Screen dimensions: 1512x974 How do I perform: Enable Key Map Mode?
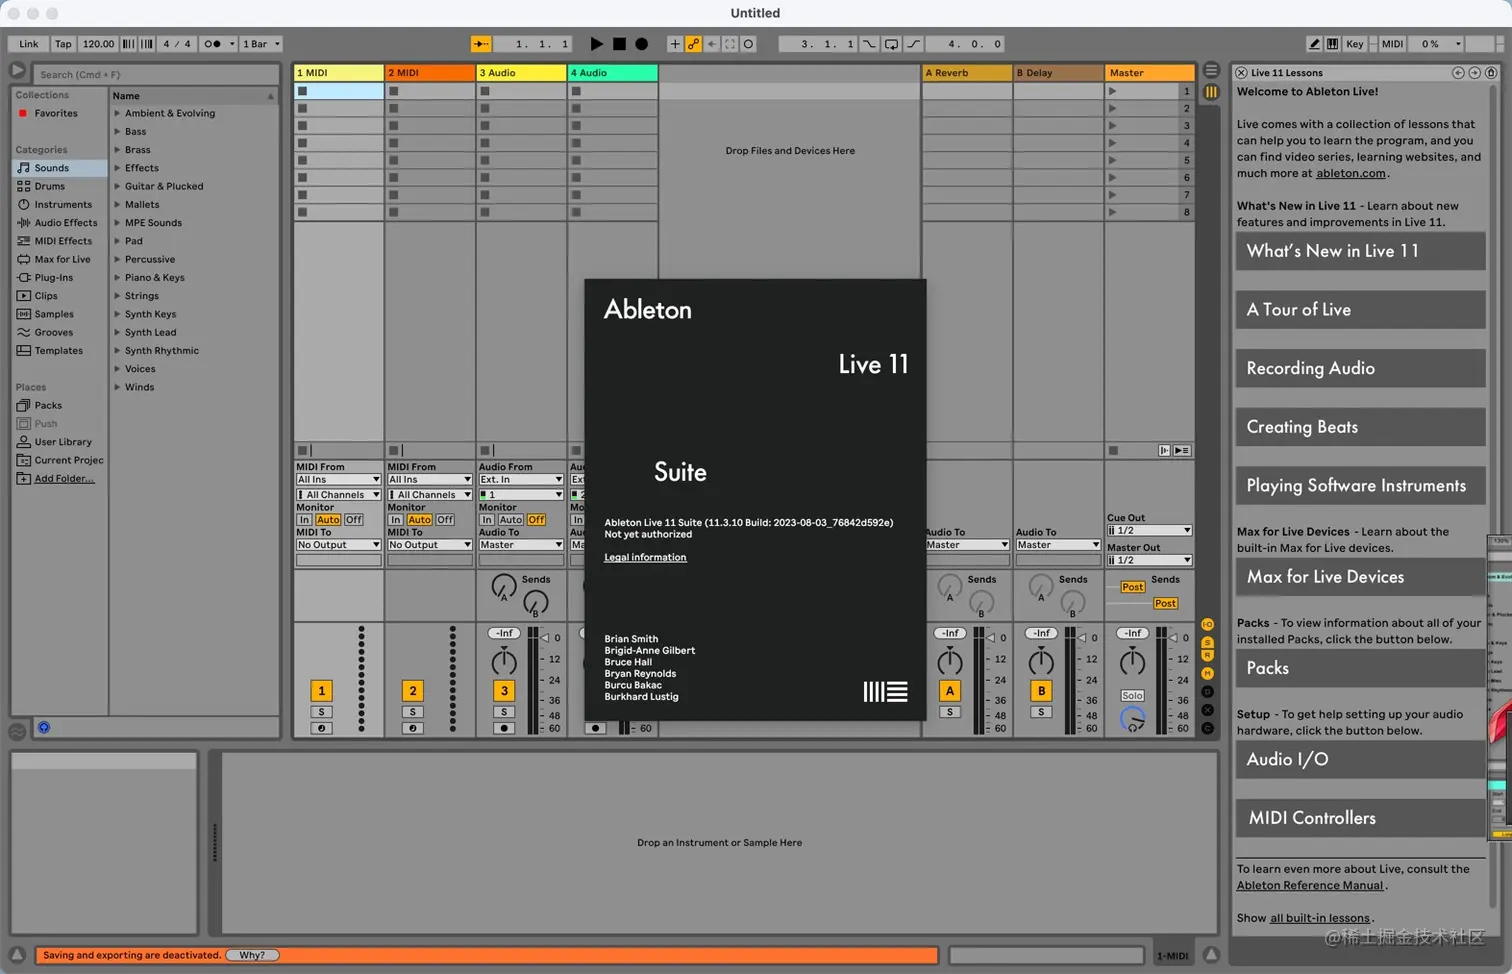pos(1355,44)
